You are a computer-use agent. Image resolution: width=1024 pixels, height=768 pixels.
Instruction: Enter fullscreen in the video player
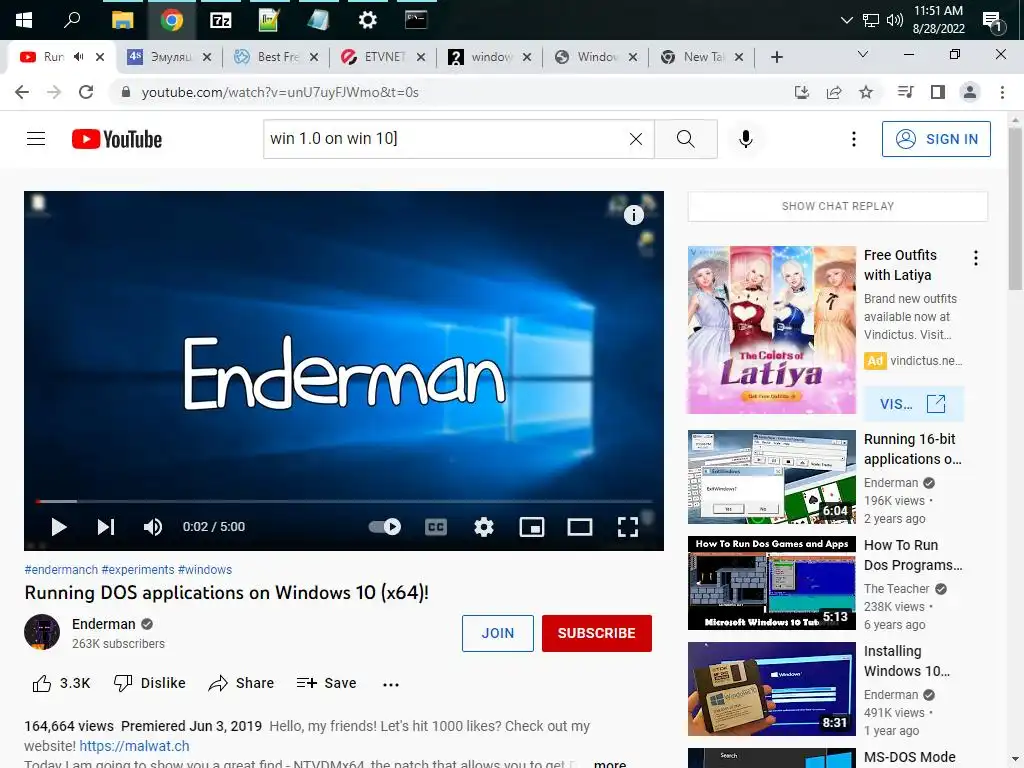(x=628, y=527)
